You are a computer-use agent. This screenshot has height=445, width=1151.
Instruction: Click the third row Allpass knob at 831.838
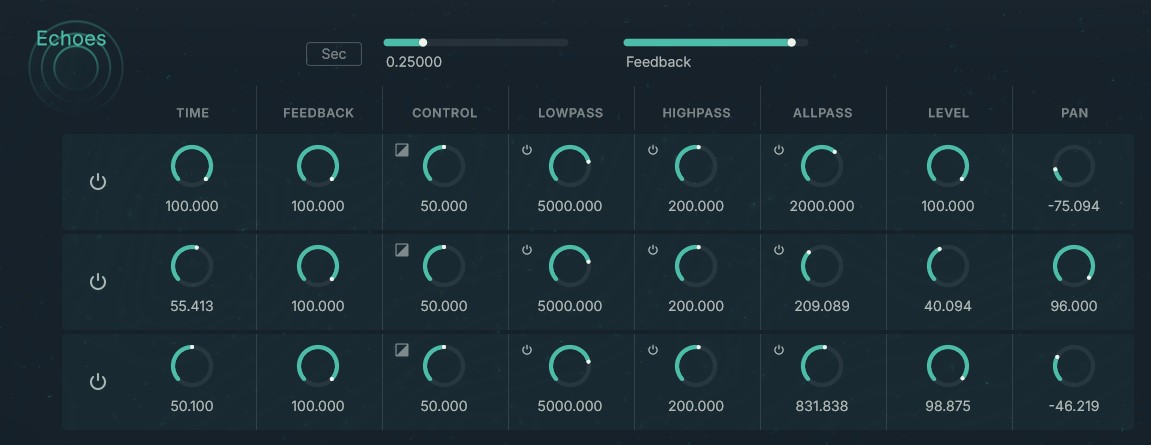tap(821, 366)
